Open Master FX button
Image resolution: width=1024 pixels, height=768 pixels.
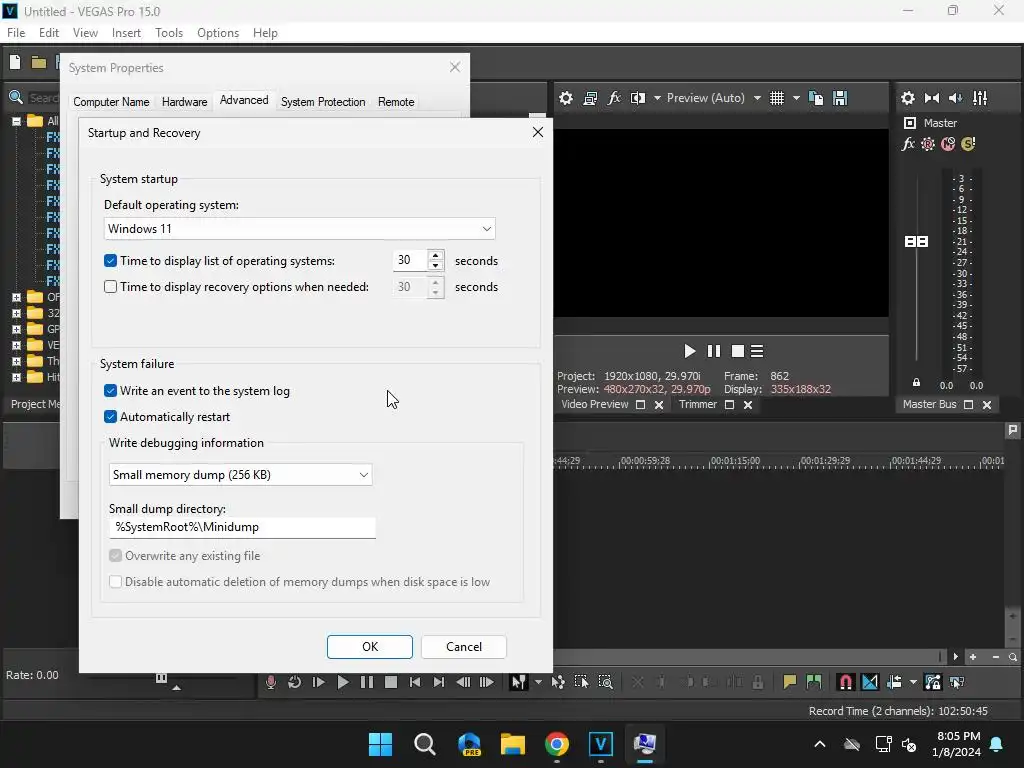pos(908,144)
